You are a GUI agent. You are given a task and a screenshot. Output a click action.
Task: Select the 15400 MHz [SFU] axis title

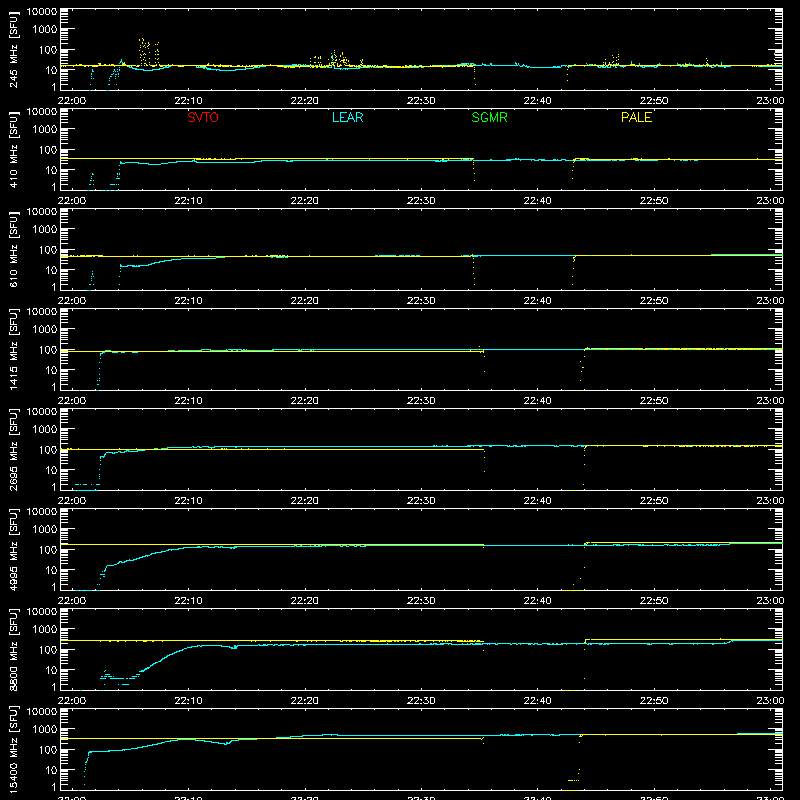[x=14, y=749]
